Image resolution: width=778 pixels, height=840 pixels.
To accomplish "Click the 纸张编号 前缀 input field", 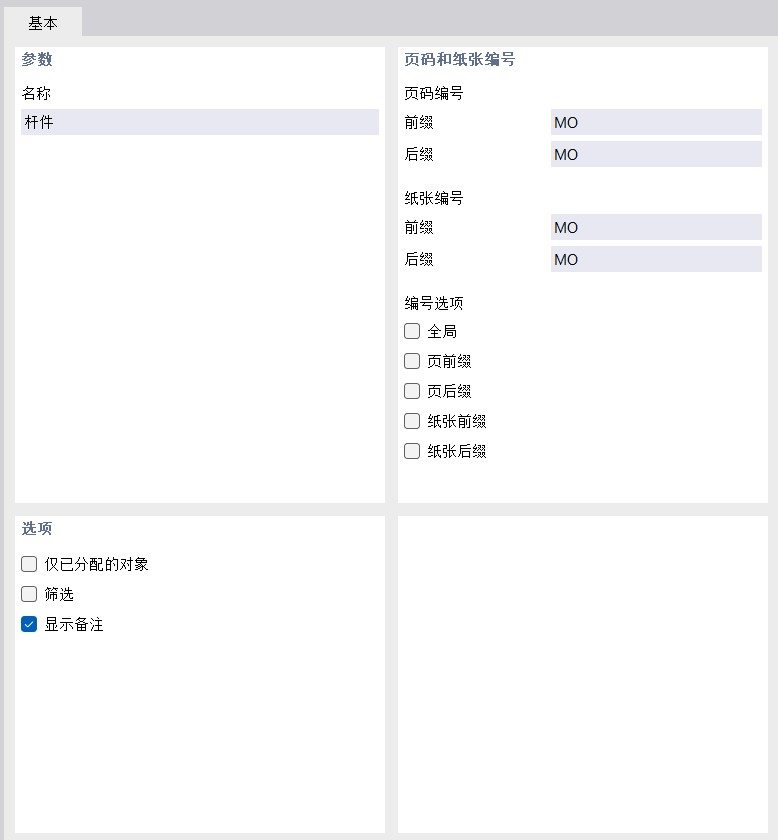I will 655,227.
